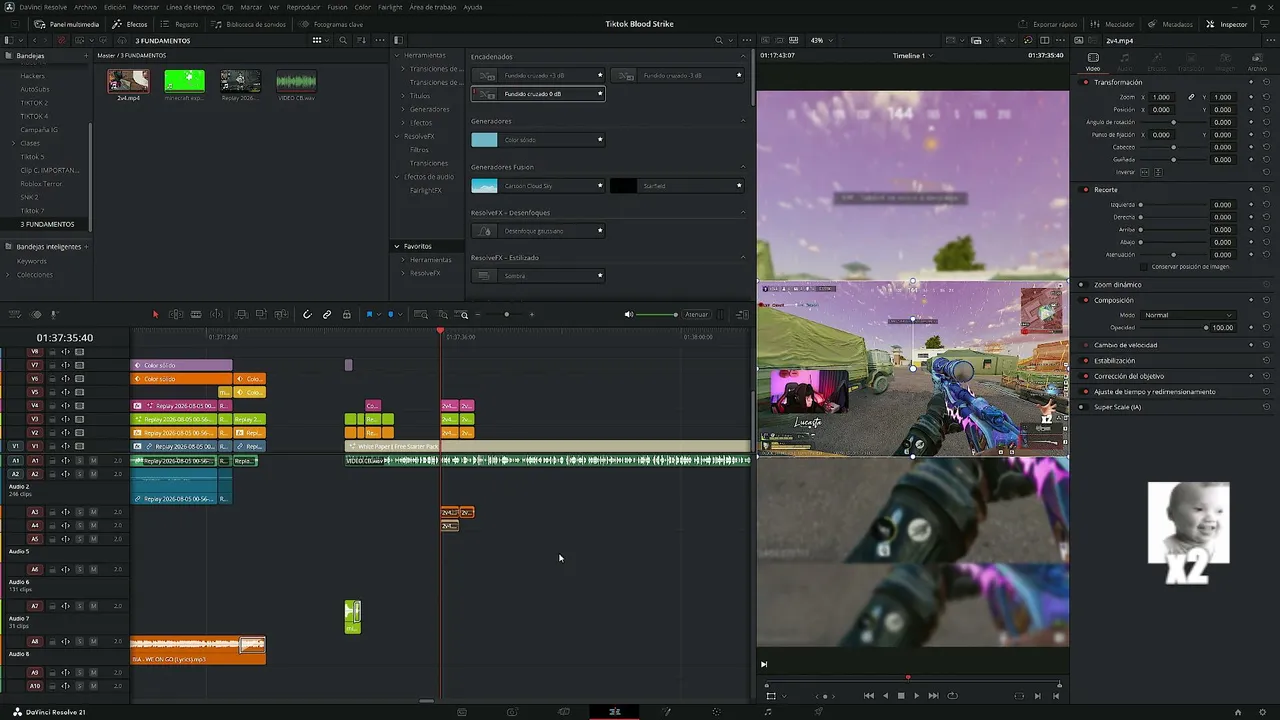
Task: Open the Audio tab in Inspector
Action: point(1124,61)
